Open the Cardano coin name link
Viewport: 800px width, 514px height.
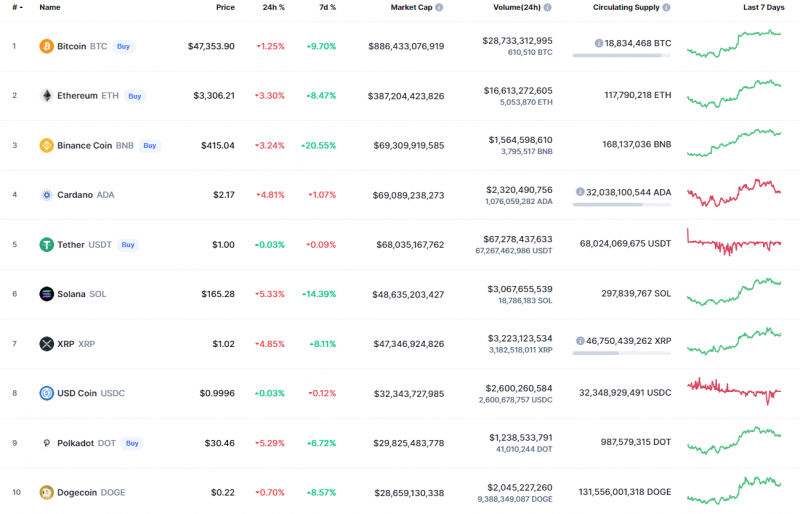pos(74,195)
